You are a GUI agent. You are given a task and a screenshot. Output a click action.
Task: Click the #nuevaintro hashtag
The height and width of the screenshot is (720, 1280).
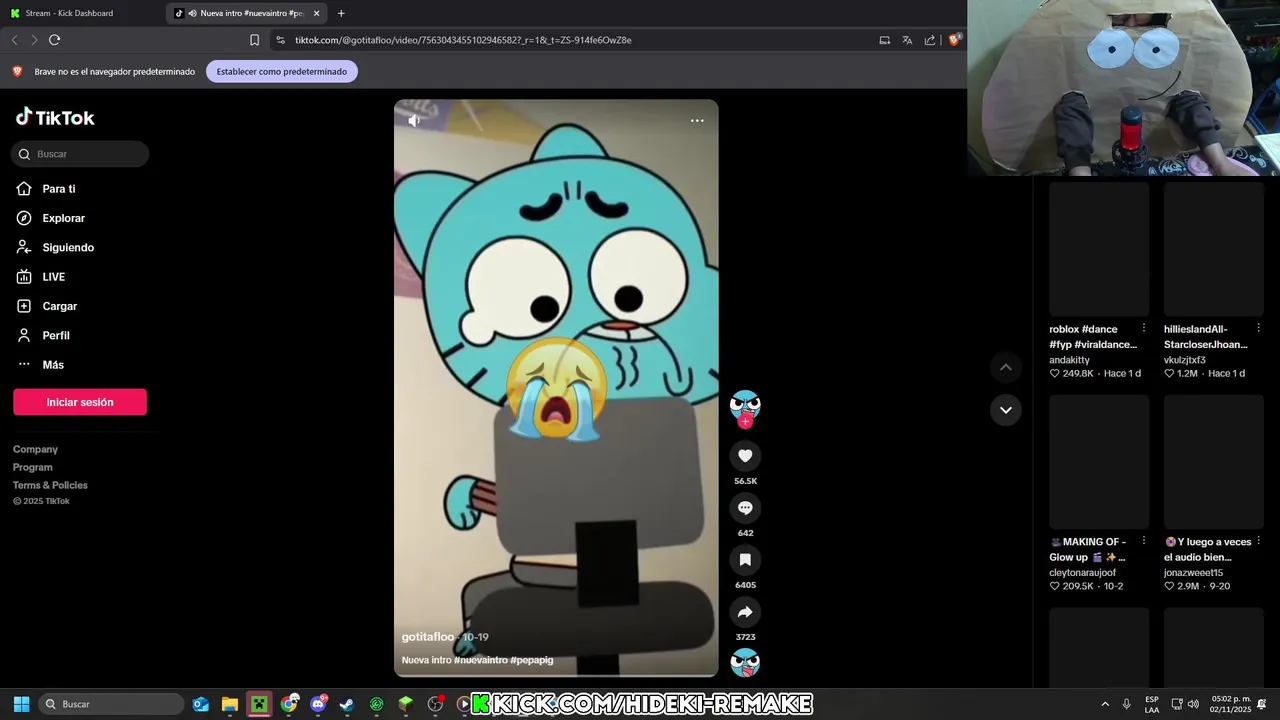(x=480, y=660)
